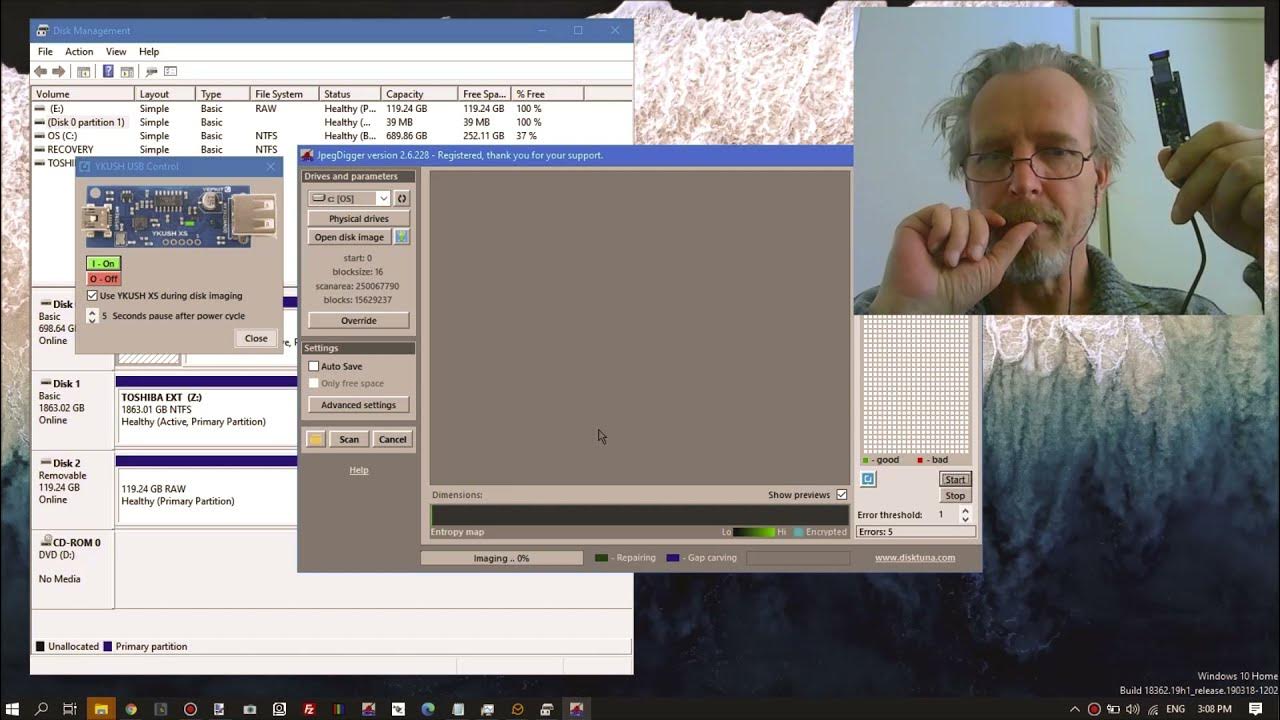This screenshot has width=1280, height=720.
Task: Open Task View on taskbar
Action: (70, 709)
